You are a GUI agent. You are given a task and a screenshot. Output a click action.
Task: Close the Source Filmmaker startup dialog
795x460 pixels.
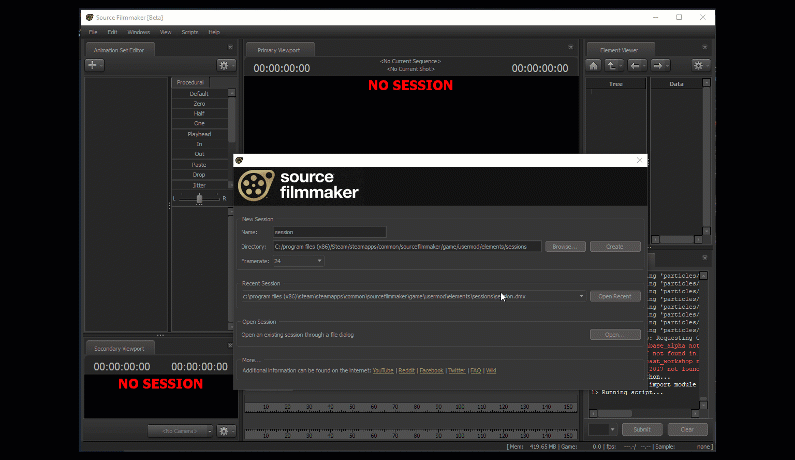coord(639,160)
